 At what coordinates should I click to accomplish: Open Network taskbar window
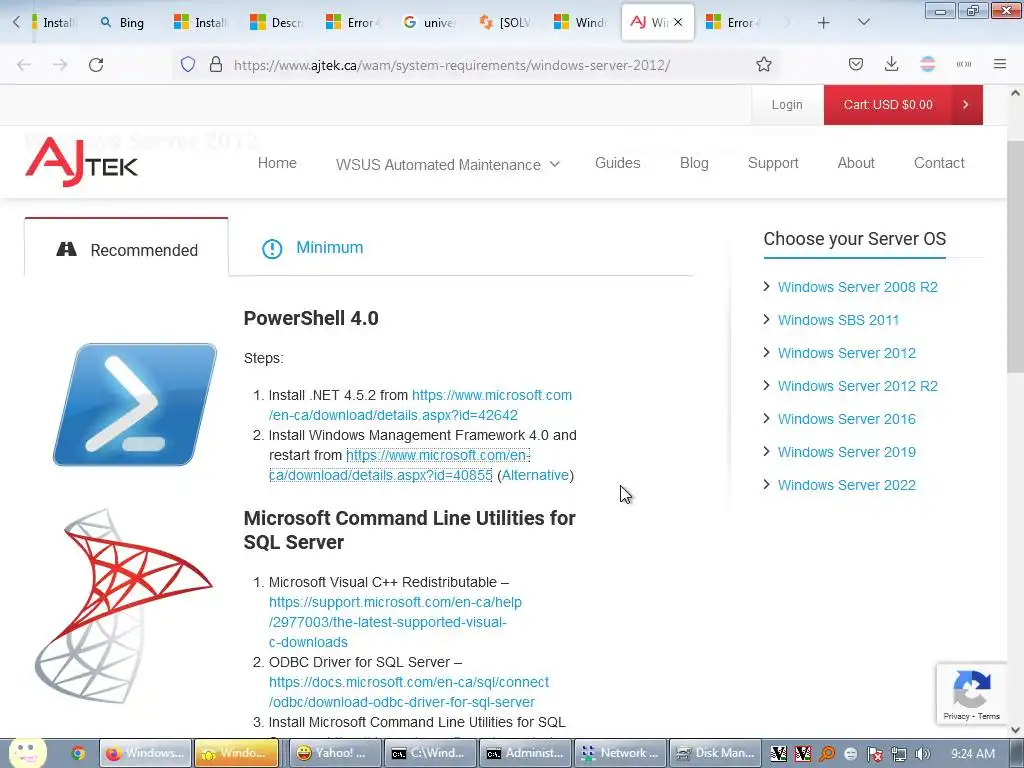coord(620,753)
